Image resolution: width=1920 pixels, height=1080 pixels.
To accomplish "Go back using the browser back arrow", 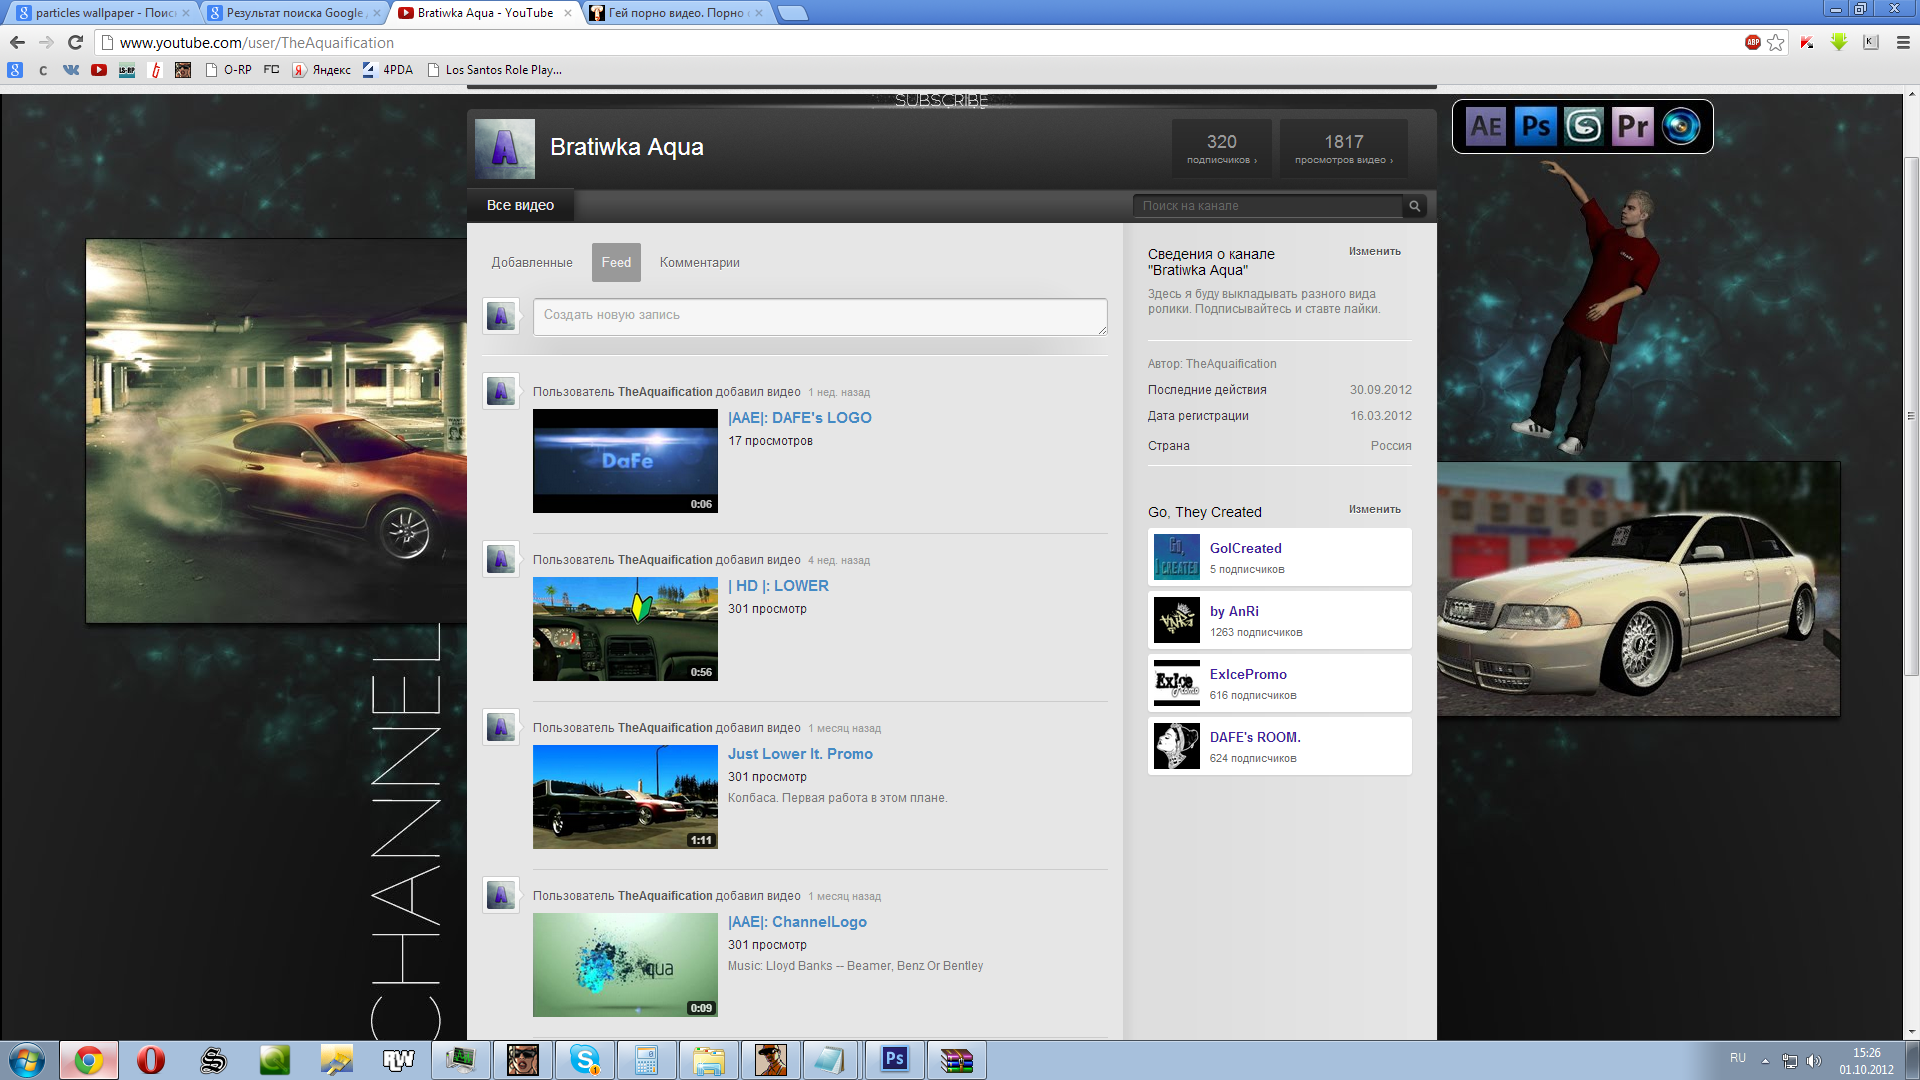I will 17,42.
